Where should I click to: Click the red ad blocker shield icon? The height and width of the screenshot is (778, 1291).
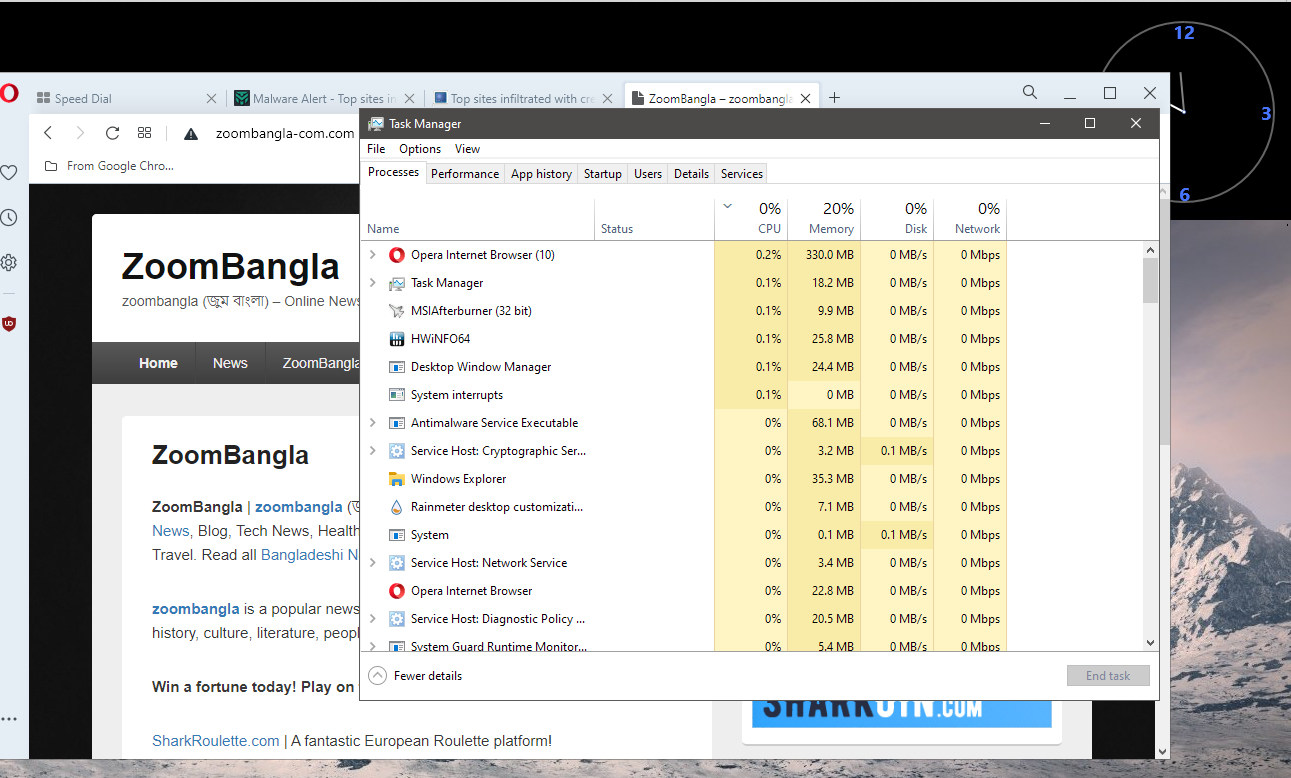(x=9, y=323)
